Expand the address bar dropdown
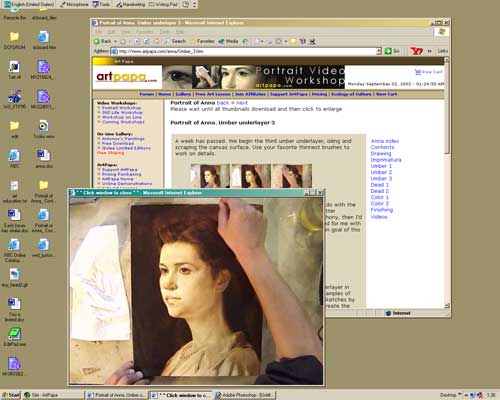500x400 pixels. click(x=379, y=51)
